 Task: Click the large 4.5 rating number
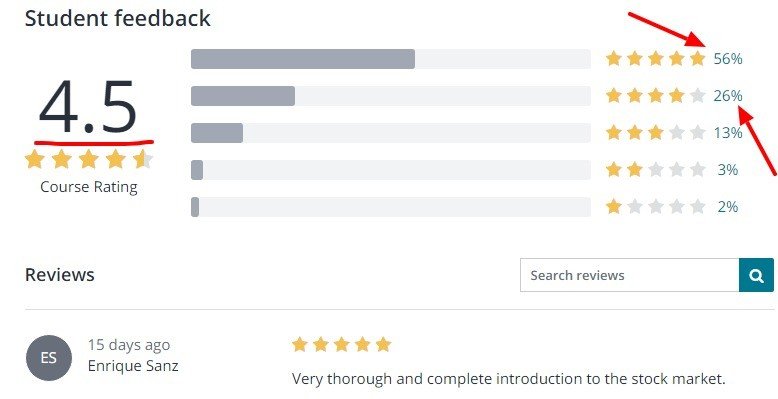(88, 107)
